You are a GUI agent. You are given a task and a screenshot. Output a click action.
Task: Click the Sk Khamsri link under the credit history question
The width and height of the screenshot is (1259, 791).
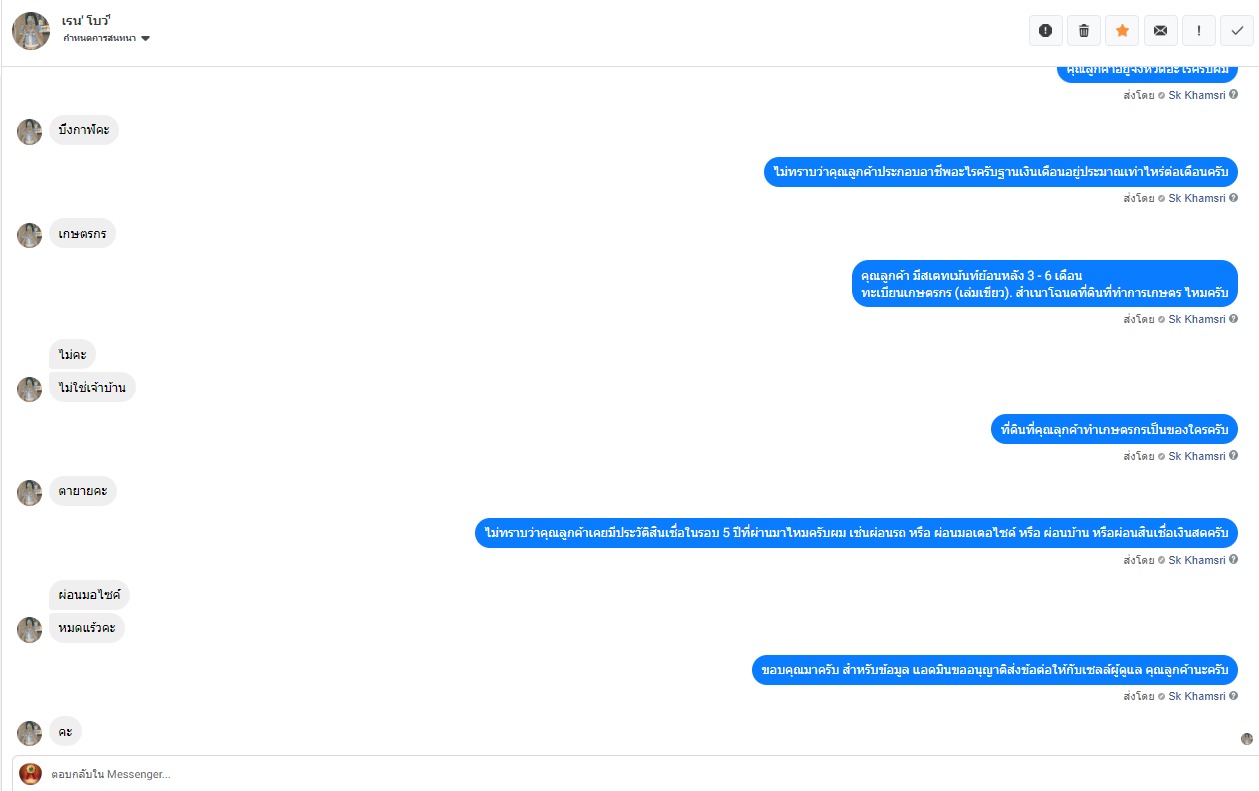[x=1196, y=560]
